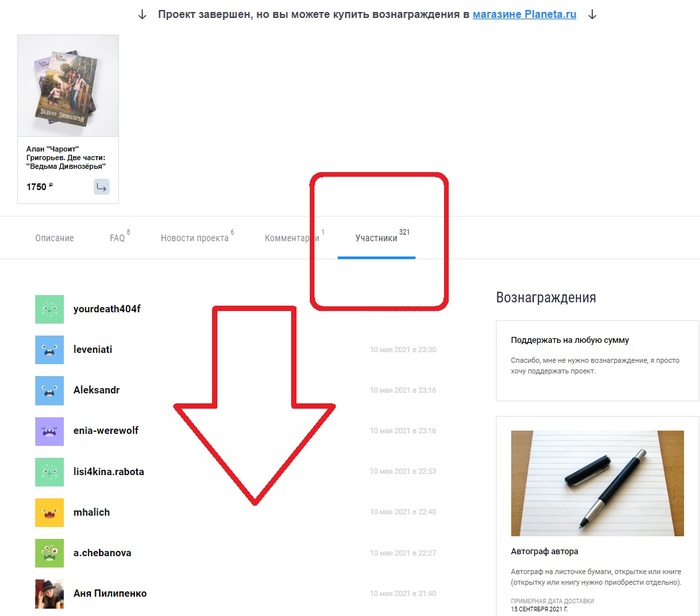Viewport: 700px width, 616px height.
Task: Open yourdeath404f profile name
Action: [107, 309]
